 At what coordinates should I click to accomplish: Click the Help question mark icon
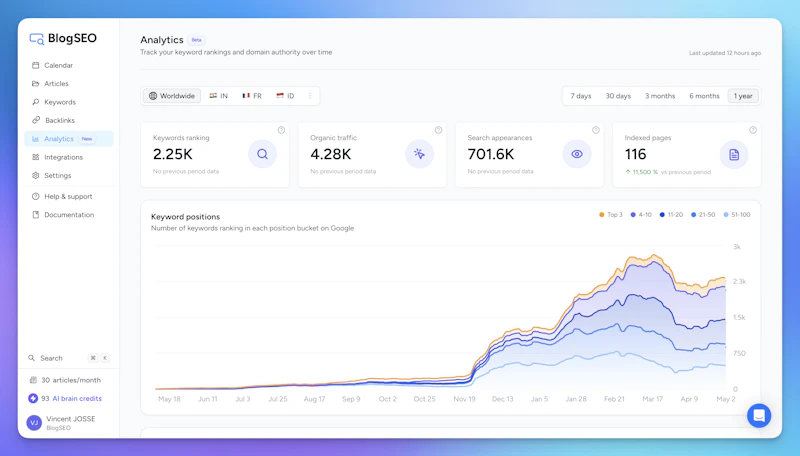click(x=35, y=196)
